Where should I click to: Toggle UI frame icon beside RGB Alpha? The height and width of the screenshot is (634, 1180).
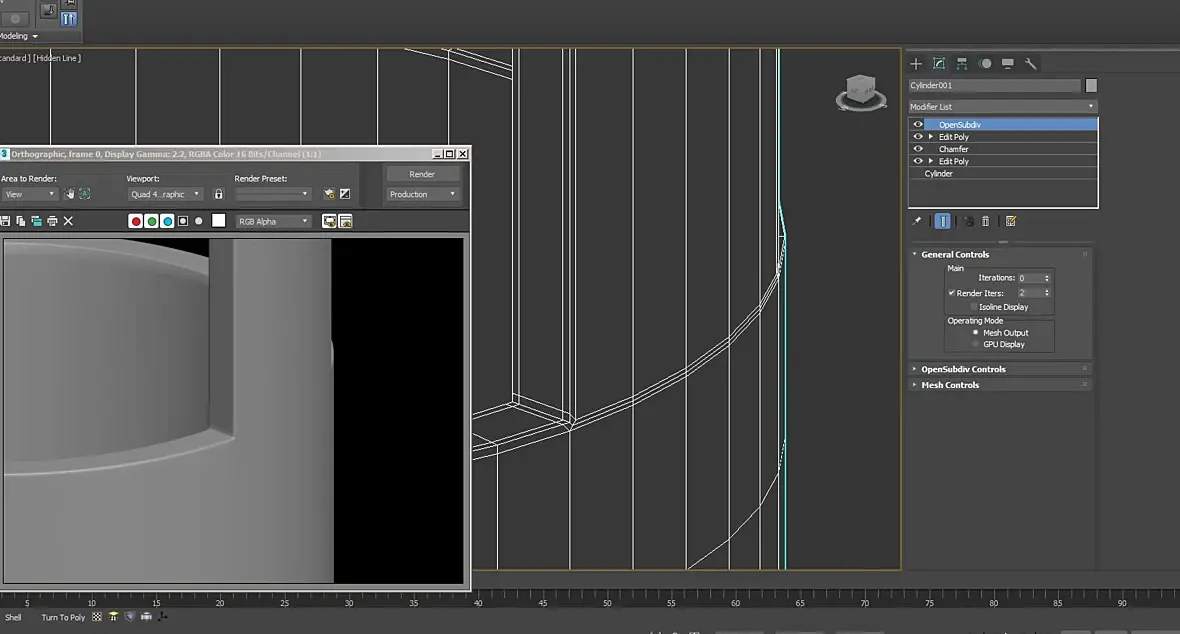345,221
